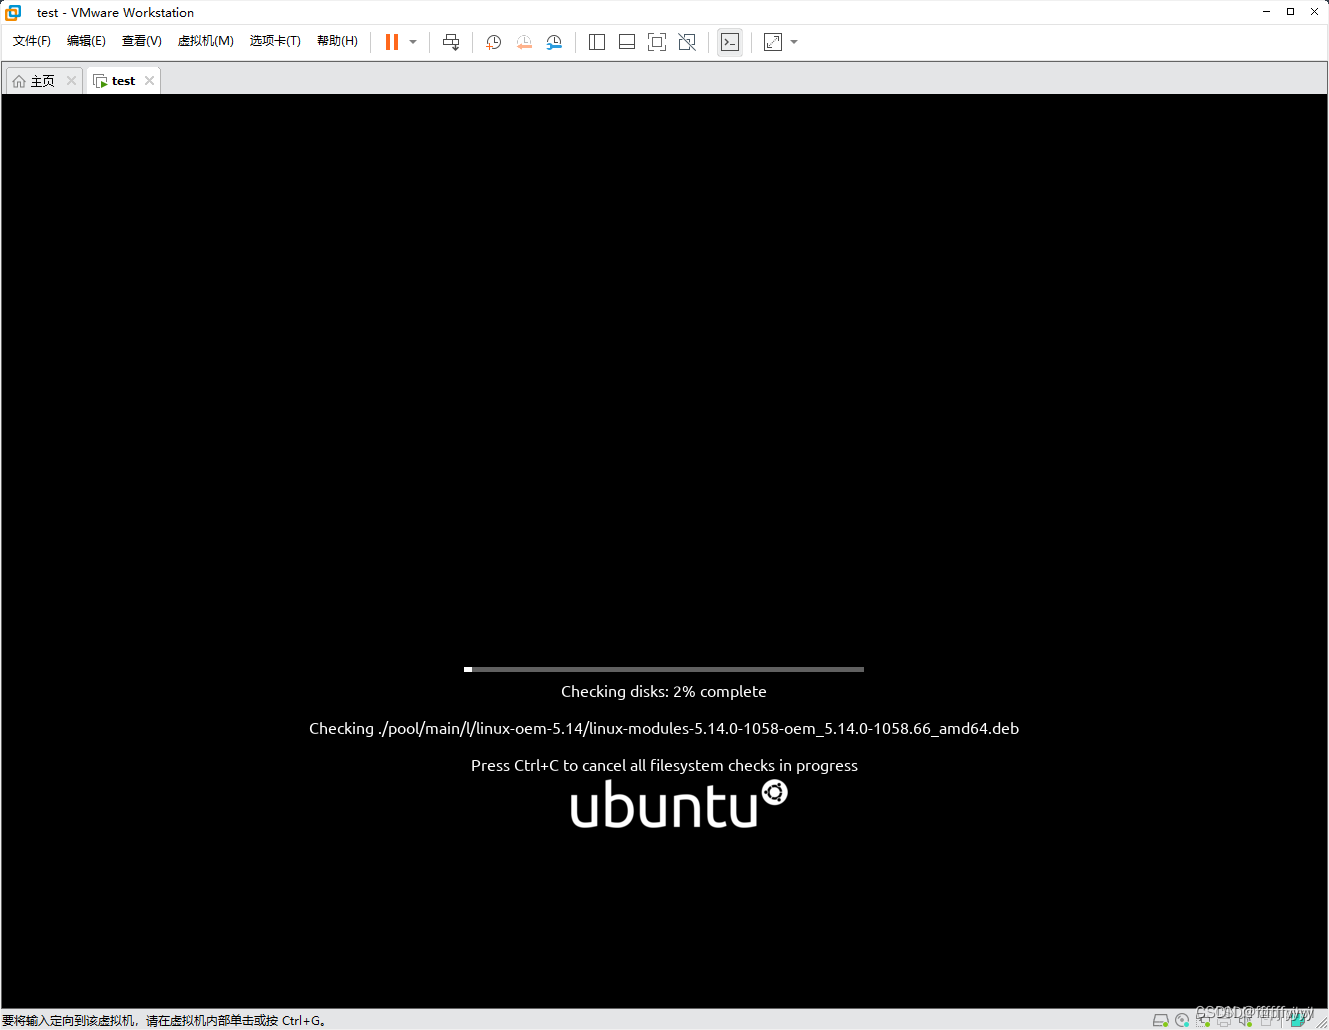Click the disk check progress bar
The height and width of the screenshot is (1030, 1329).
point(664,669)
